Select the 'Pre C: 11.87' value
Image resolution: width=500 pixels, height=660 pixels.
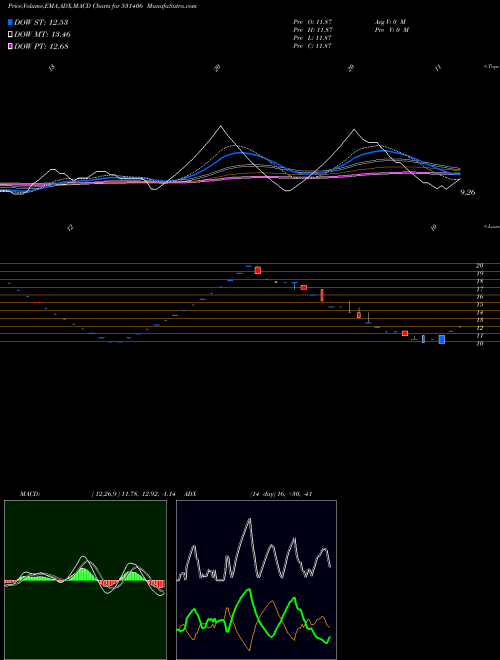click(x=313, y=46)
